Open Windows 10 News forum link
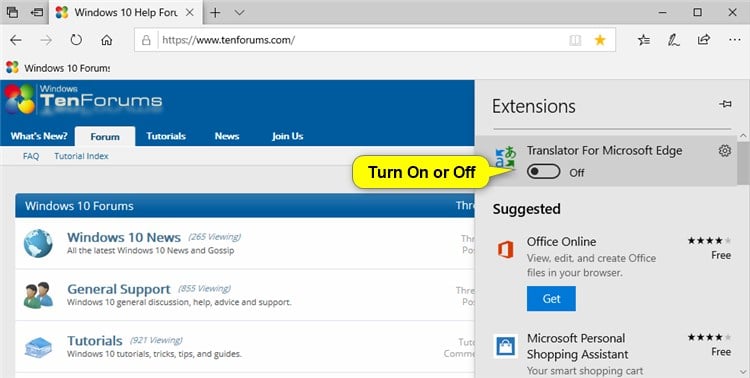750x378 pixels. (124, 237)
